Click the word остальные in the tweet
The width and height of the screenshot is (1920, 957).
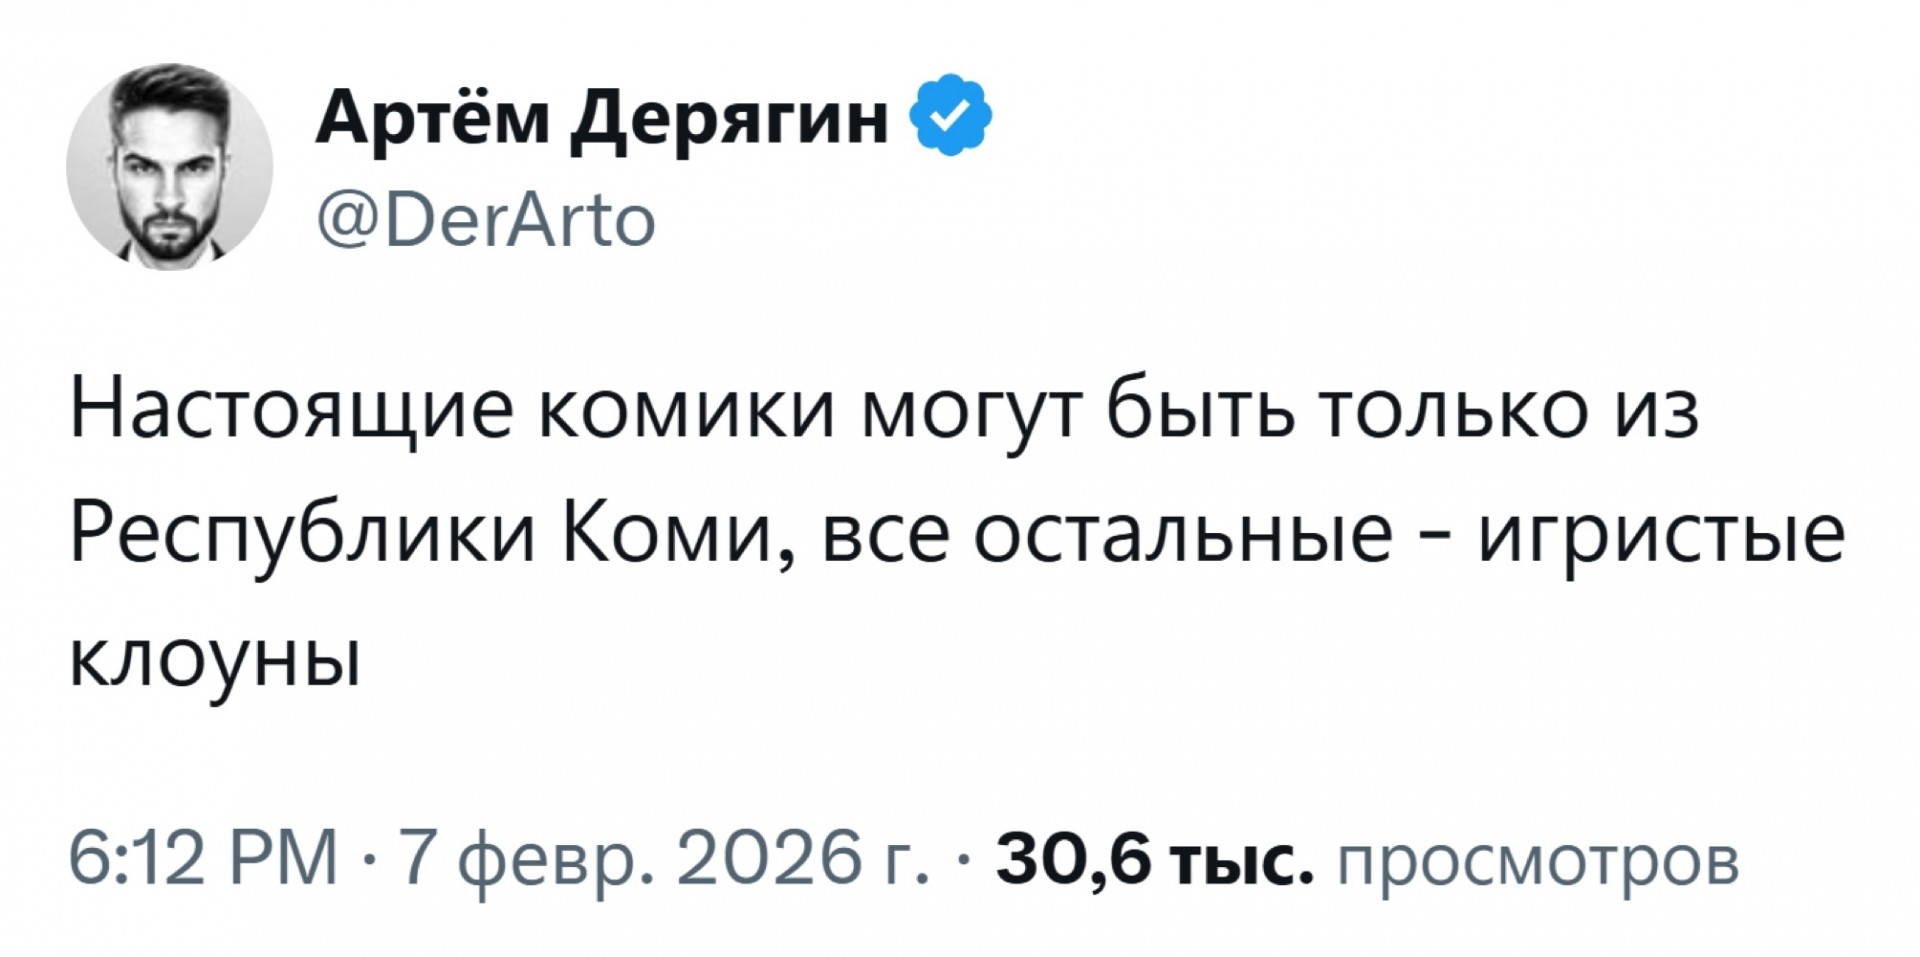point(1183,534)
